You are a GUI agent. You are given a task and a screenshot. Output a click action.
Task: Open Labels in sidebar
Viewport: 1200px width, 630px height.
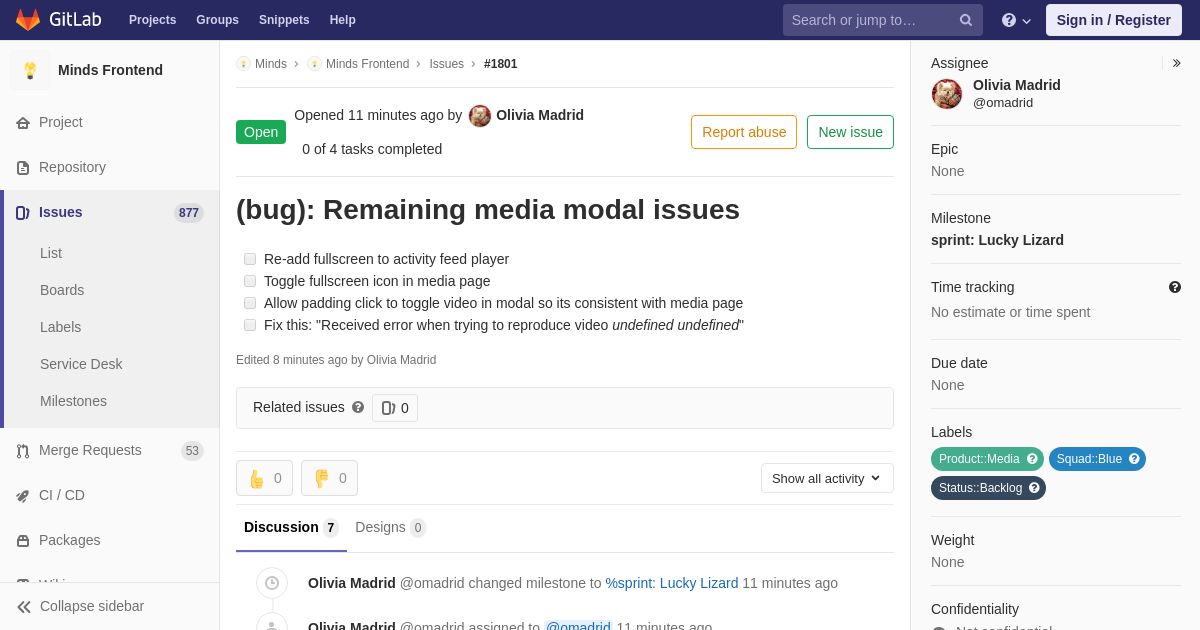click(60, 327)
